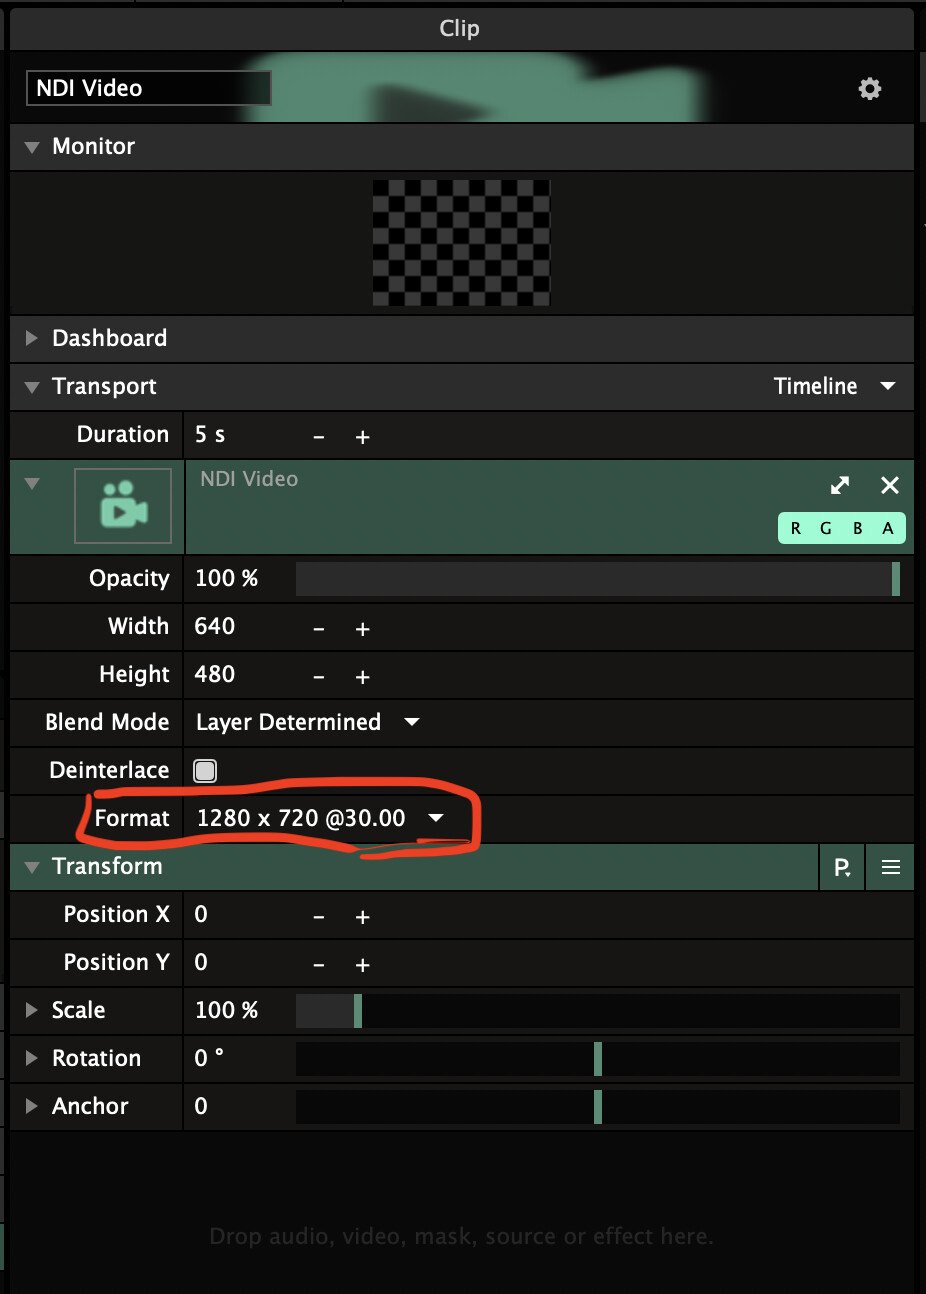Toggle the R color channel
926x1294 pixels.
(796, 528)
